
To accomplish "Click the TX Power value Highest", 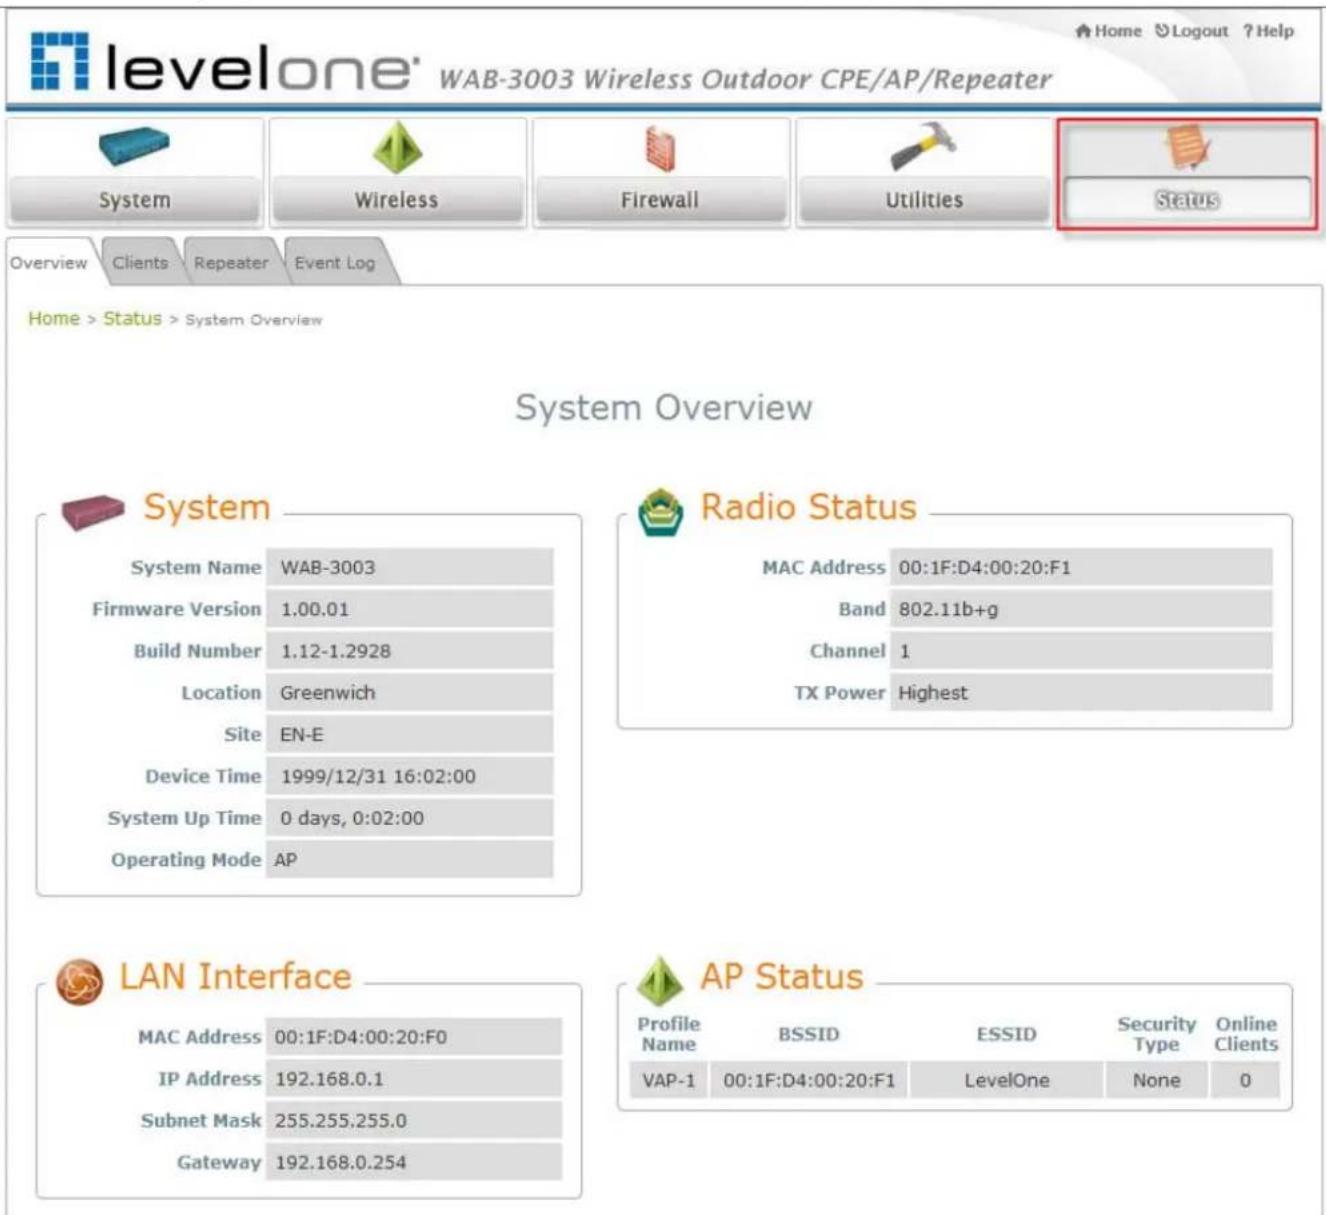I will coord(1081,693).
